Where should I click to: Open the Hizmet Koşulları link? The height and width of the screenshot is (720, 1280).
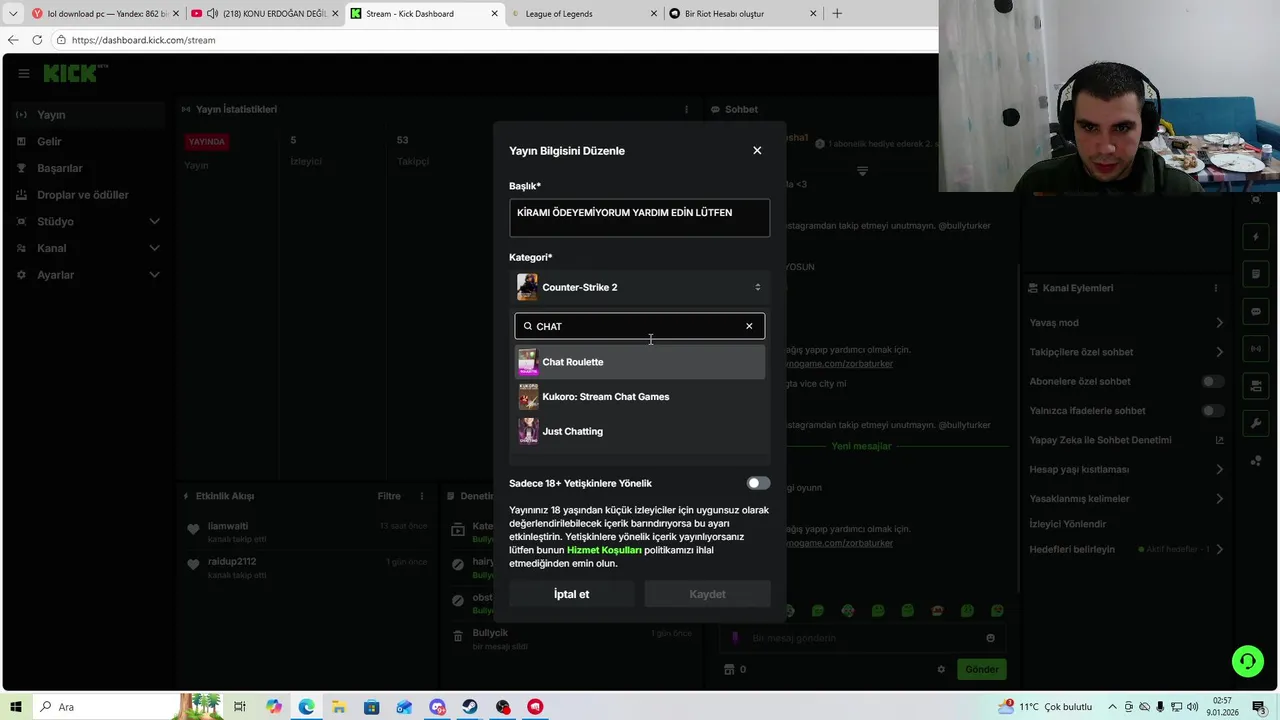(604, 550)
